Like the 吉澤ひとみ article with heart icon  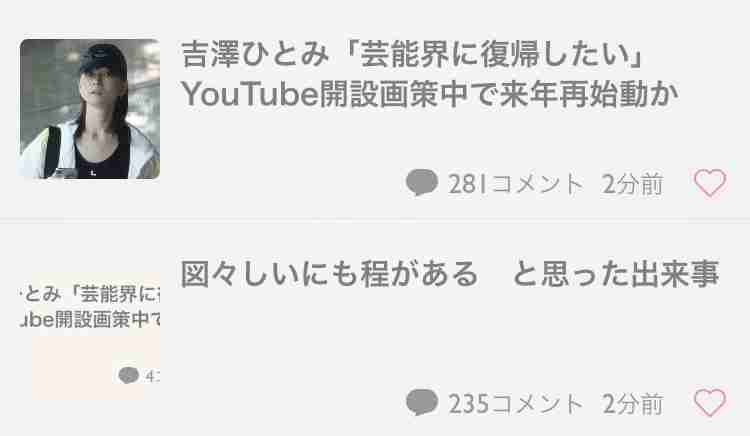coord(710,183)
